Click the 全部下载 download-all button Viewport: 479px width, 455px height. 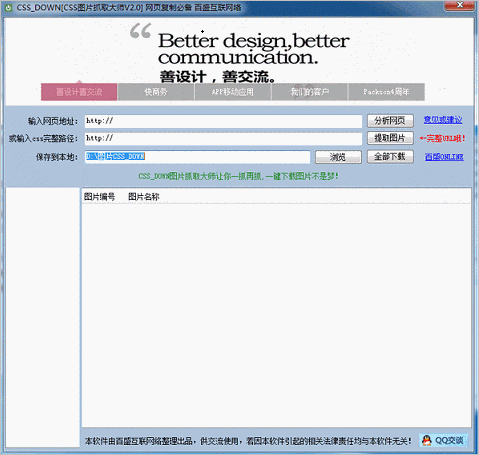coord(390,157)
